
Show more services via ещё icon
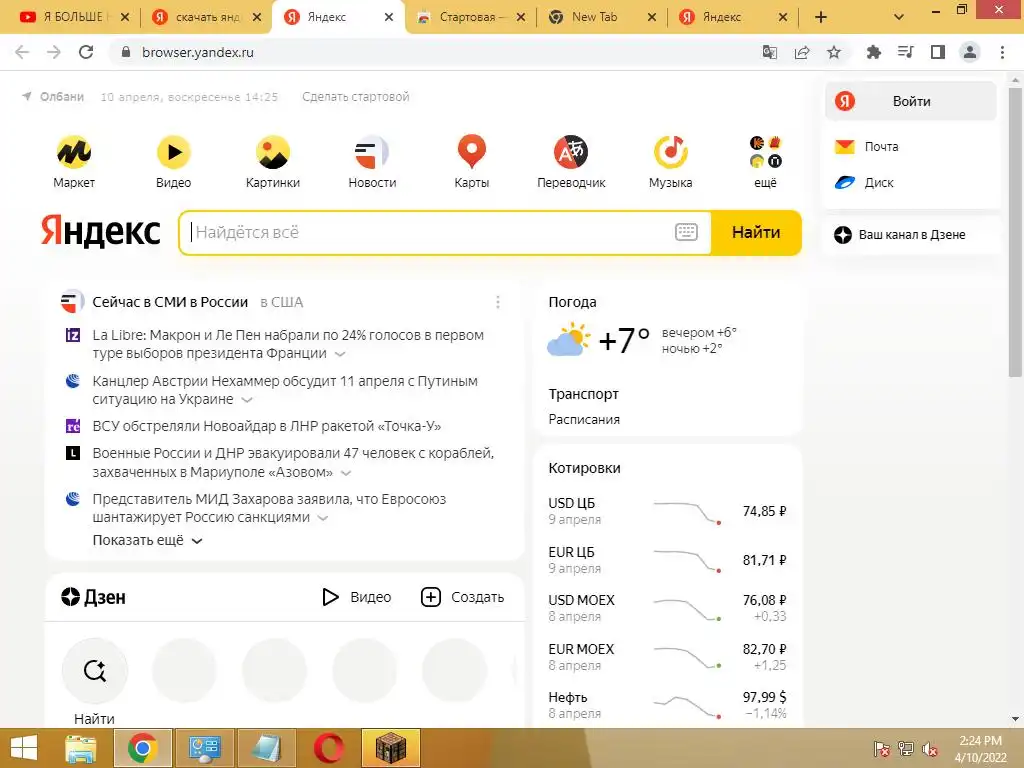765,152
